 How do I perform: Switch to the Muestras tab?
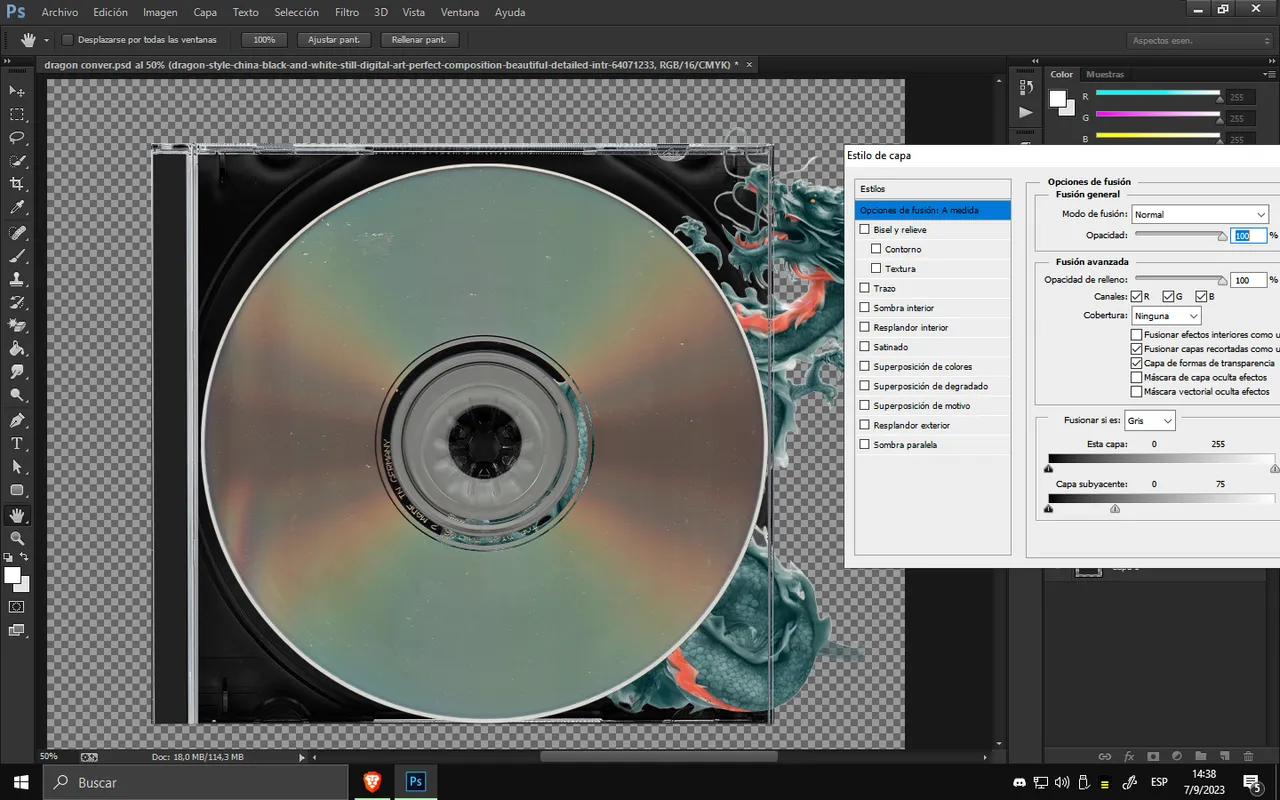coord(1105,74)
